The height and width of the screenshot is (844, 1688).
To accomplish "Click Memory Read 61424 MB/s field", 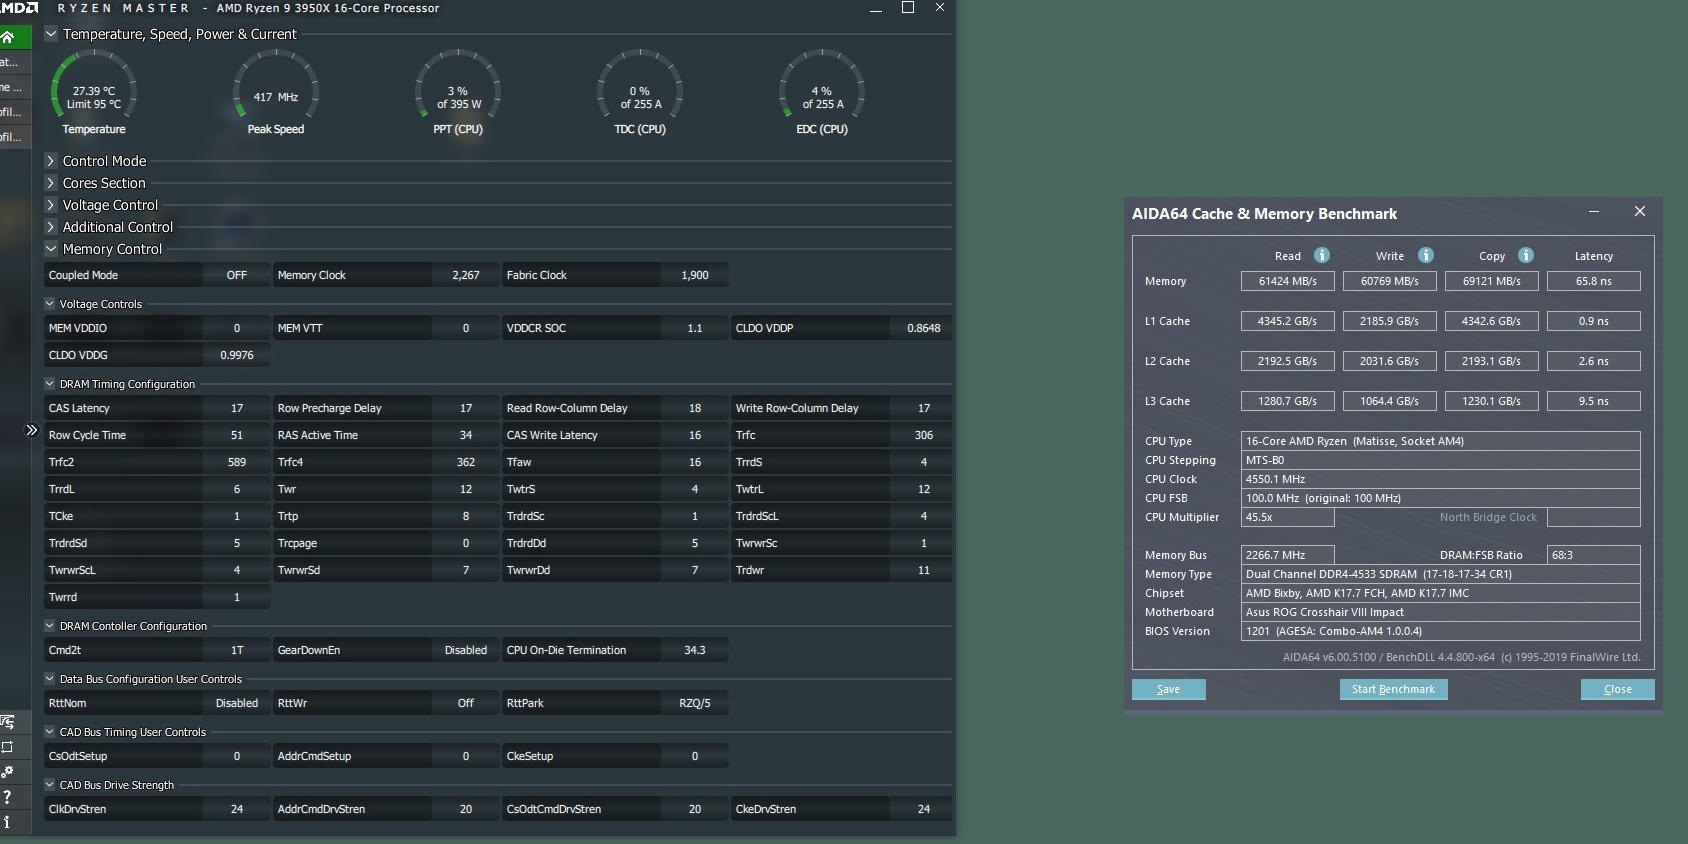I will point(1288,281).
